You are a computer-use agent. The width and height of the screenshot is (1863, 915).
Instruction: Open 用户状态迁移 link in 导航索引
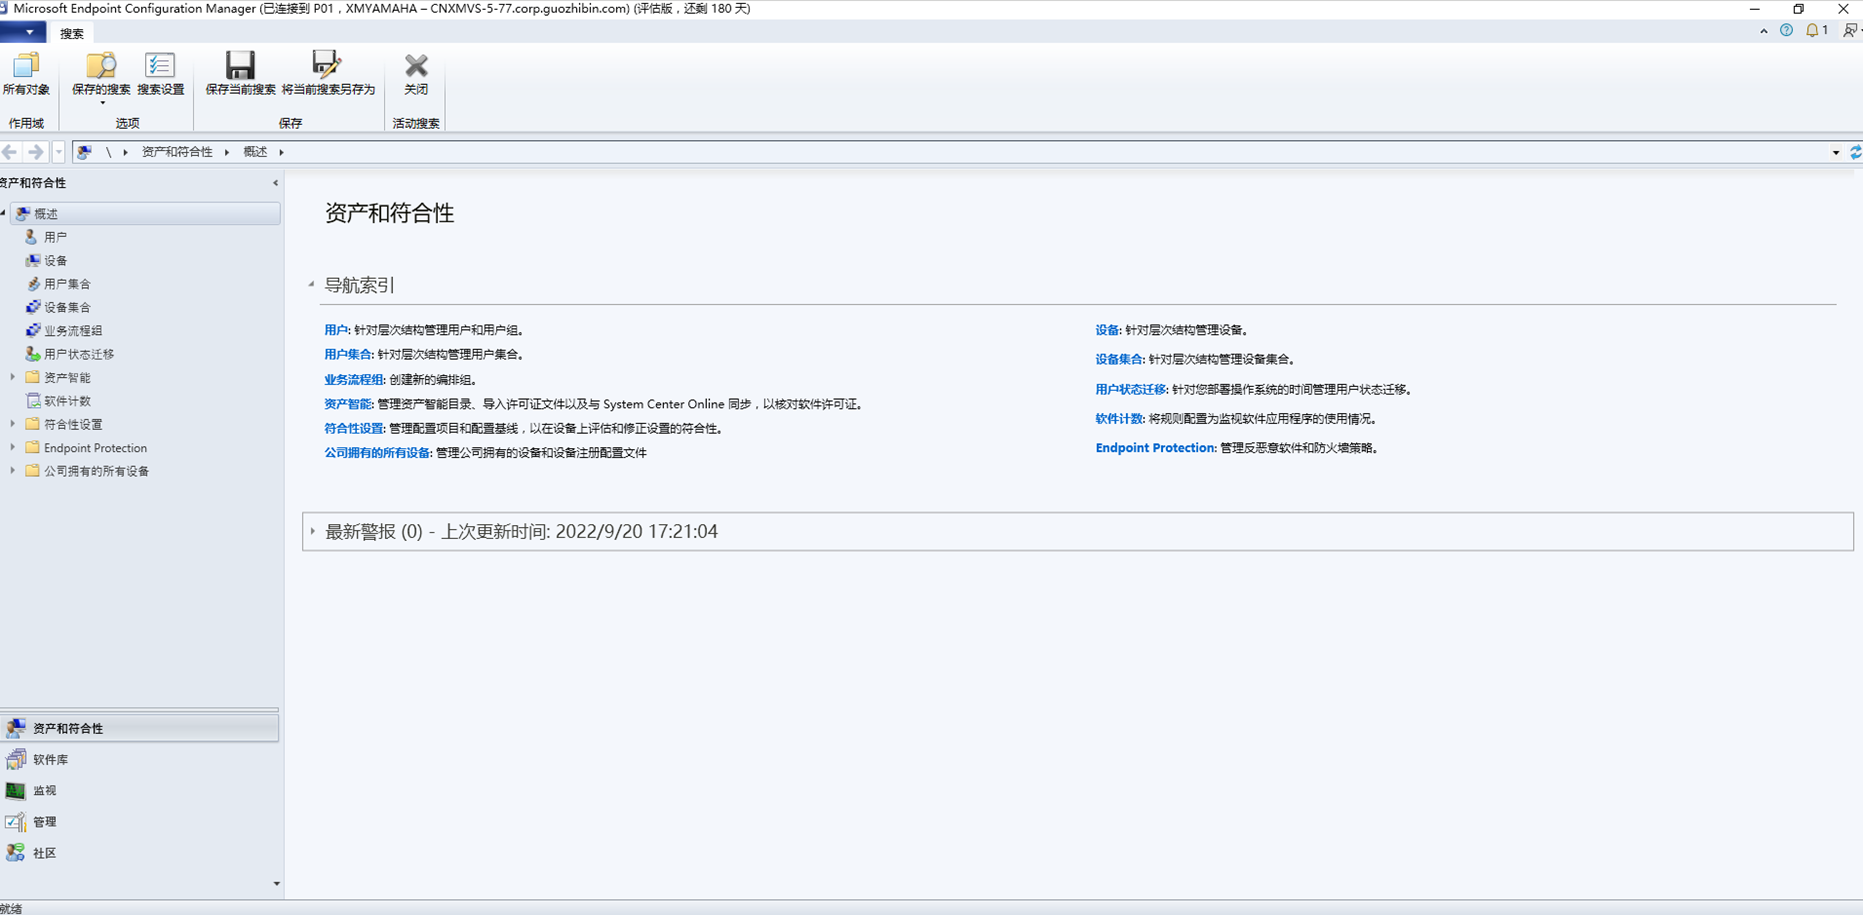point(1131,389)
